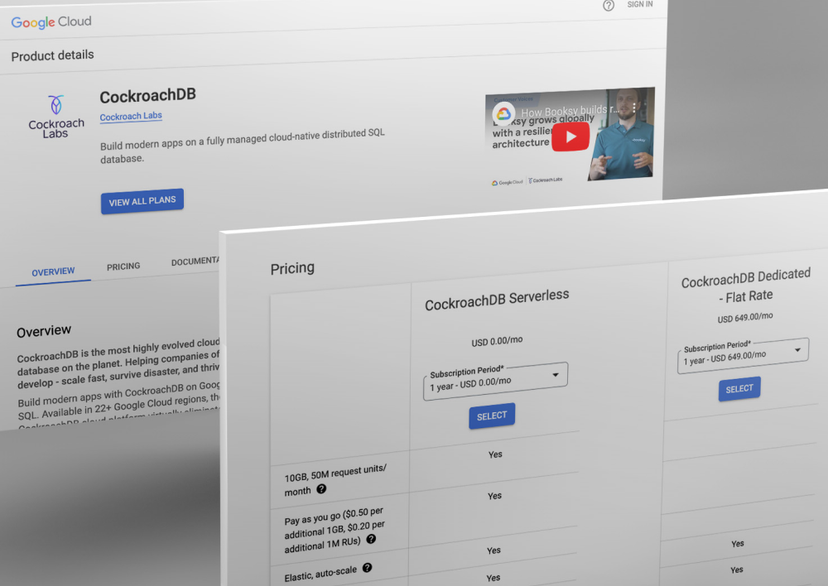828x586 pixels.
Task: Click the Sign In link
Action: coord(639,5)
